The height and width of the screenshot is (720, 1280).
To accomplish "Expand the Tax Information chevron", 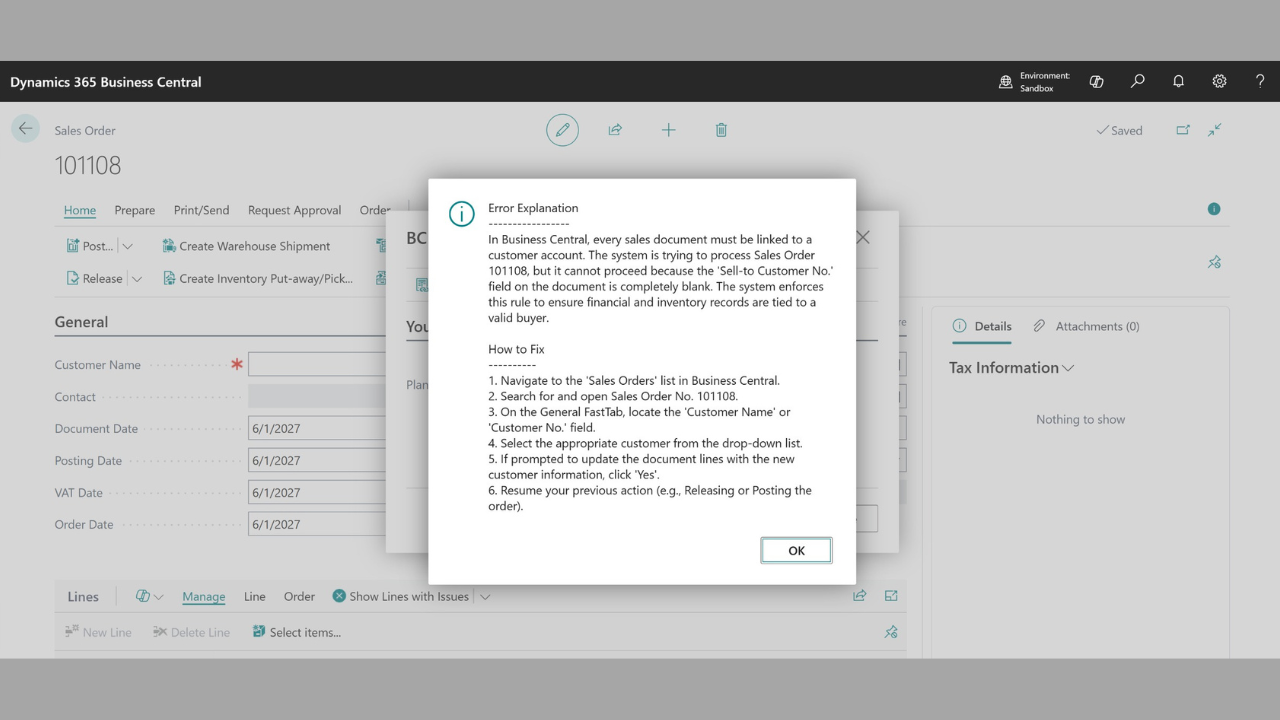I will tap(1069, 368).
